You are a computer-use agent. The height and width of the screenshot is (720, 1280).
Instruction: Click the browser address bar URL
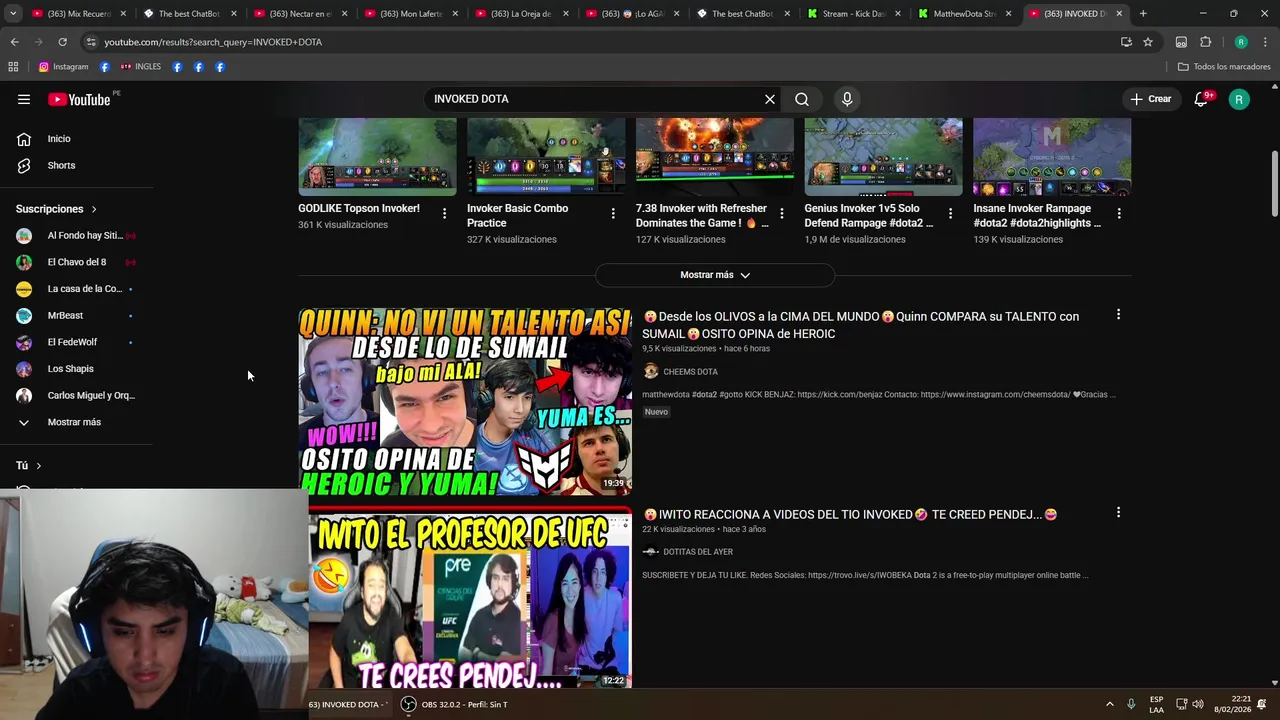click(x=213, y=42)
